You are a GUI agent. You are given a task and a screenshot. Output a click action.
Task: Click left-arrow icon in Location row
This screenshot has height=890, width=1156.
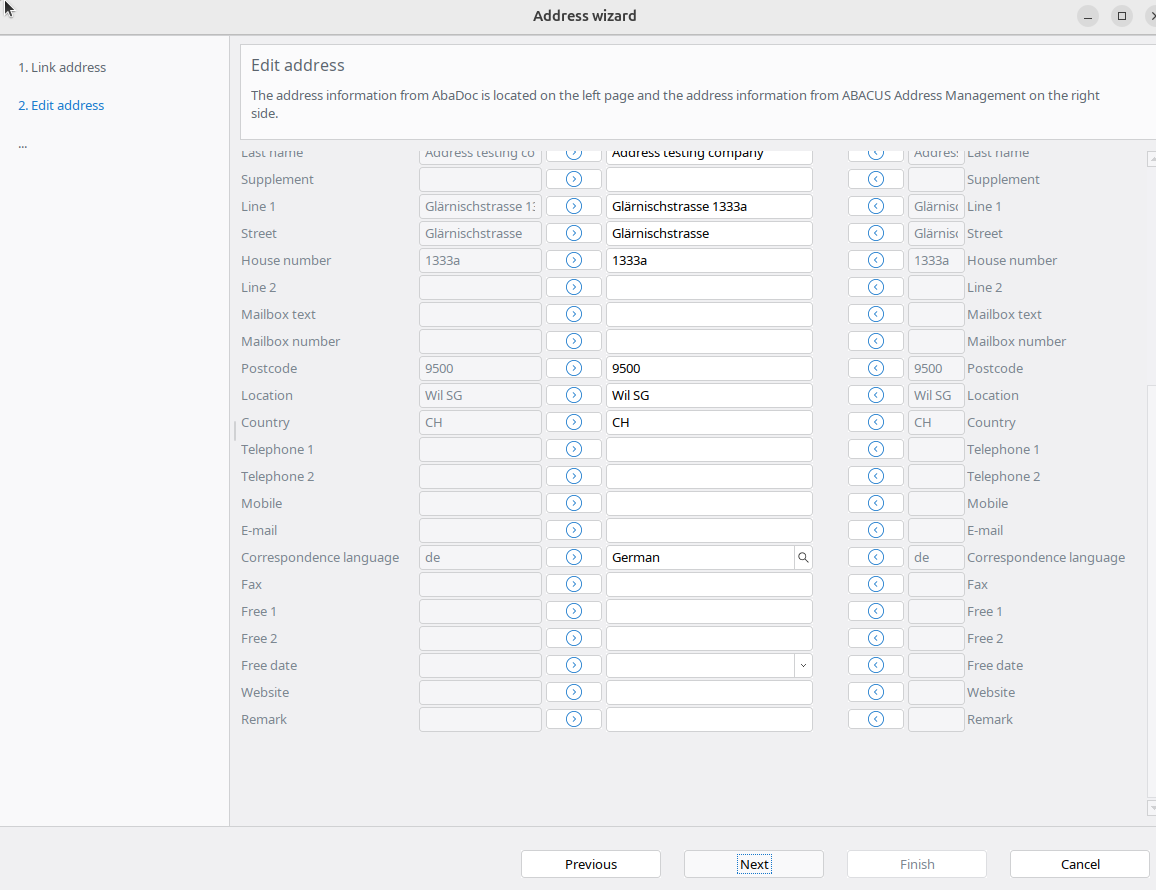(x=876, y=395)
